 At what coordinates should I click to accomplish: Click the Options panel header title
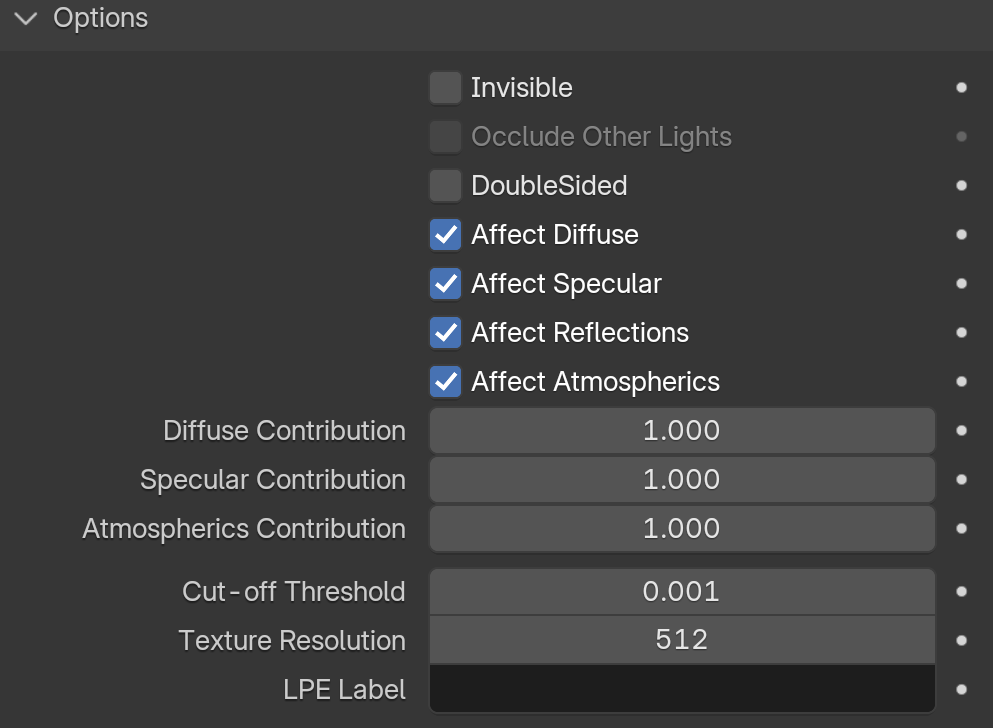(x=100, y=18)
